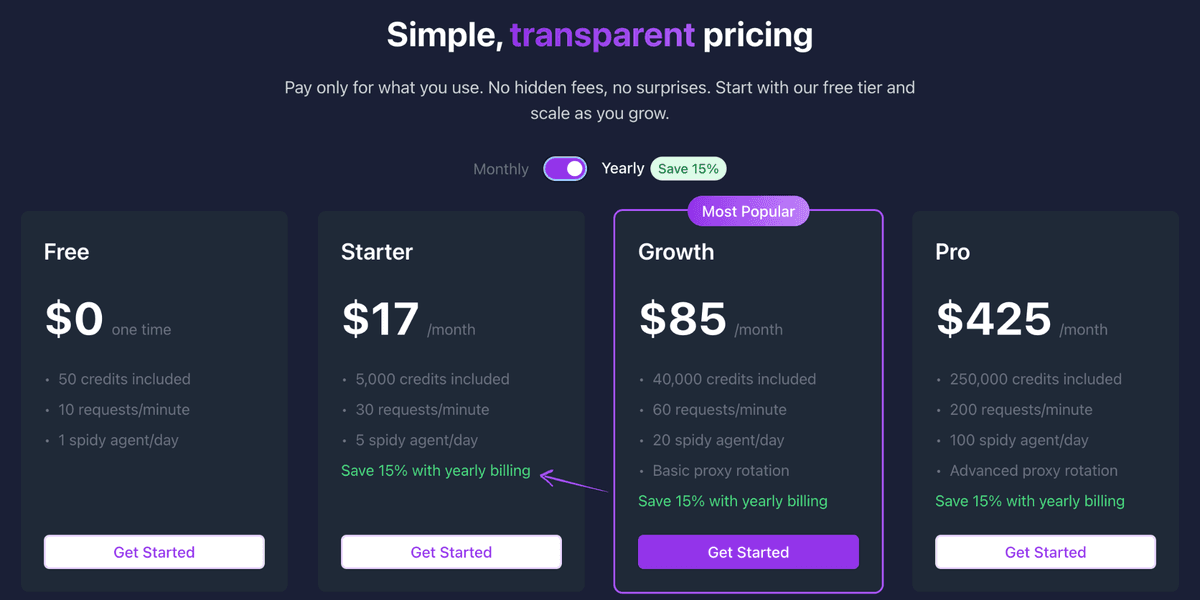This screenshot has height=600, width=1200.
Task: Click the Monthly label next to the toggle
Action: [500, 168]
